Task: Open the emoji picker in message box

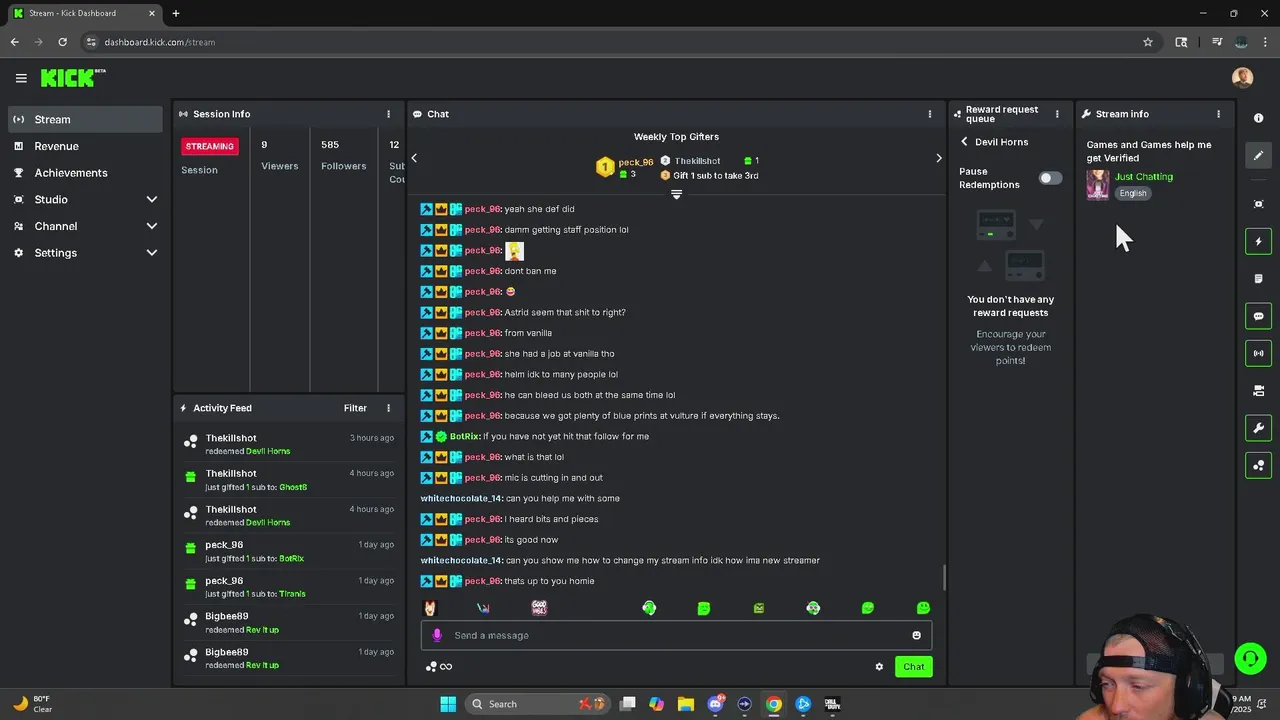Action: click(x=916, y=635)
